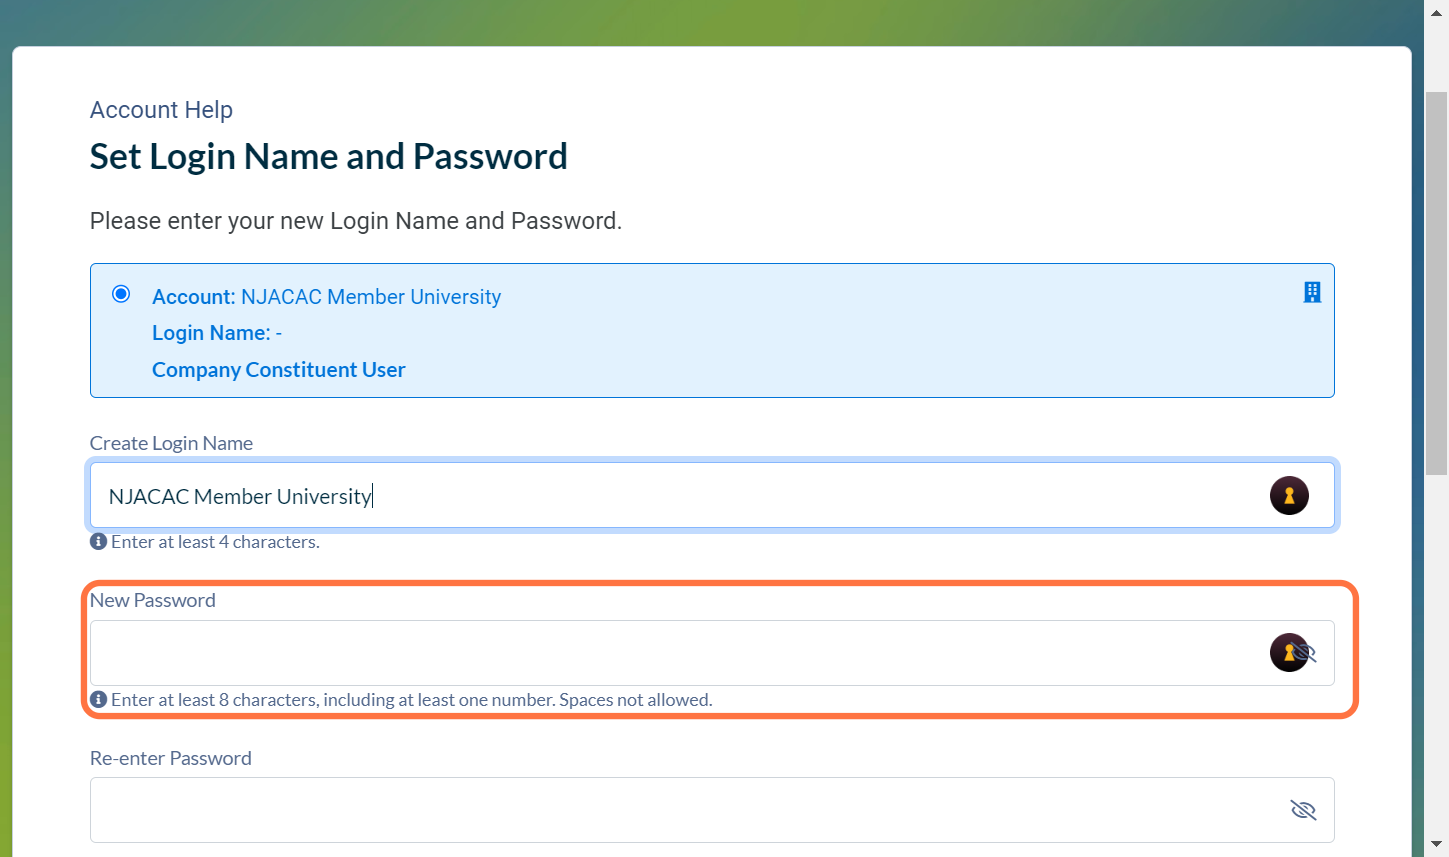Click the scrollbar down arrow
1449x857 pixels.
[1436, 845]
